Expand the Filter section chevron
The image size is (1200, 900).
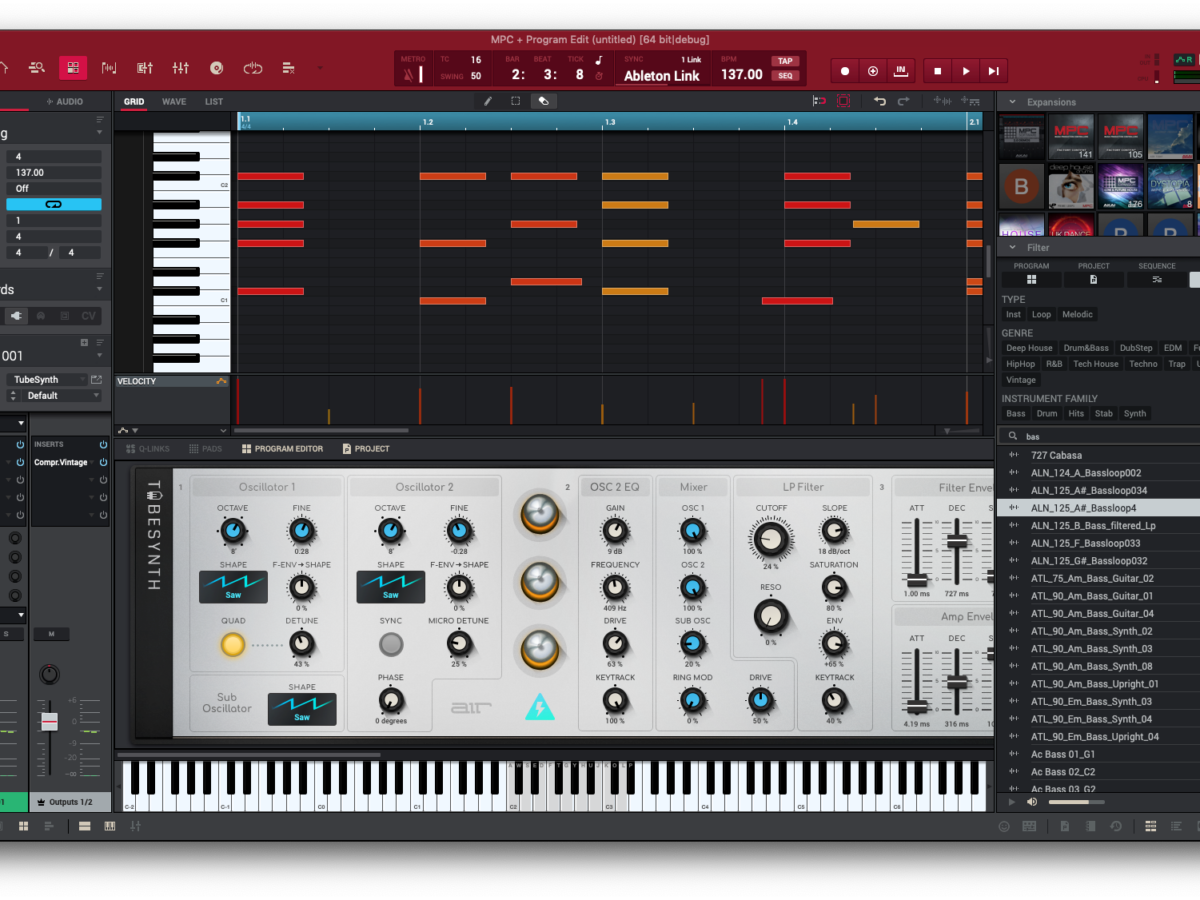[1012, 247]
